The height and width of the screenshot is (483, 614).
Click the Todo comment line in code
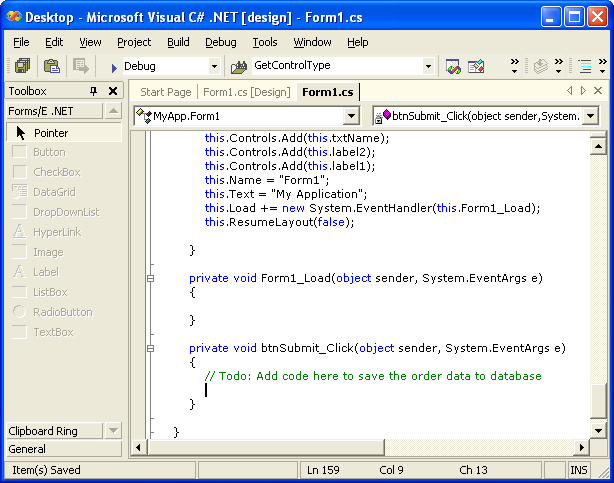tap(373, 376)
